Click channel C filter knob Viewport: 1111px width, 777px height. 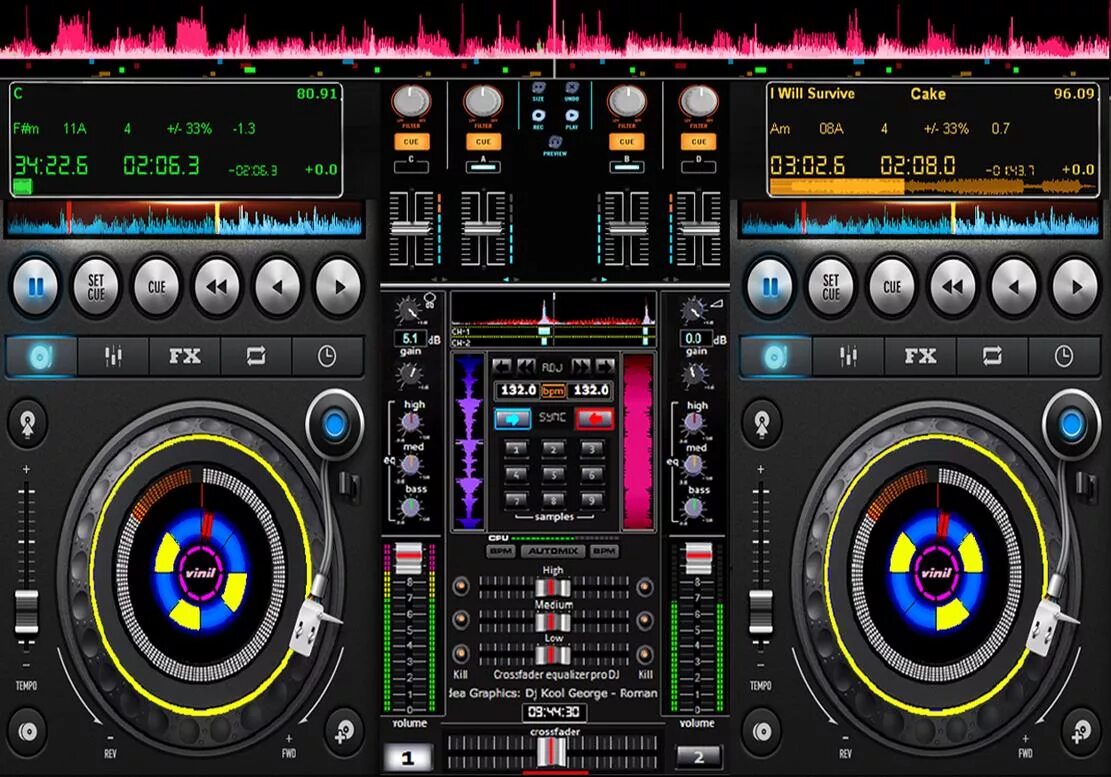(411, 103)
